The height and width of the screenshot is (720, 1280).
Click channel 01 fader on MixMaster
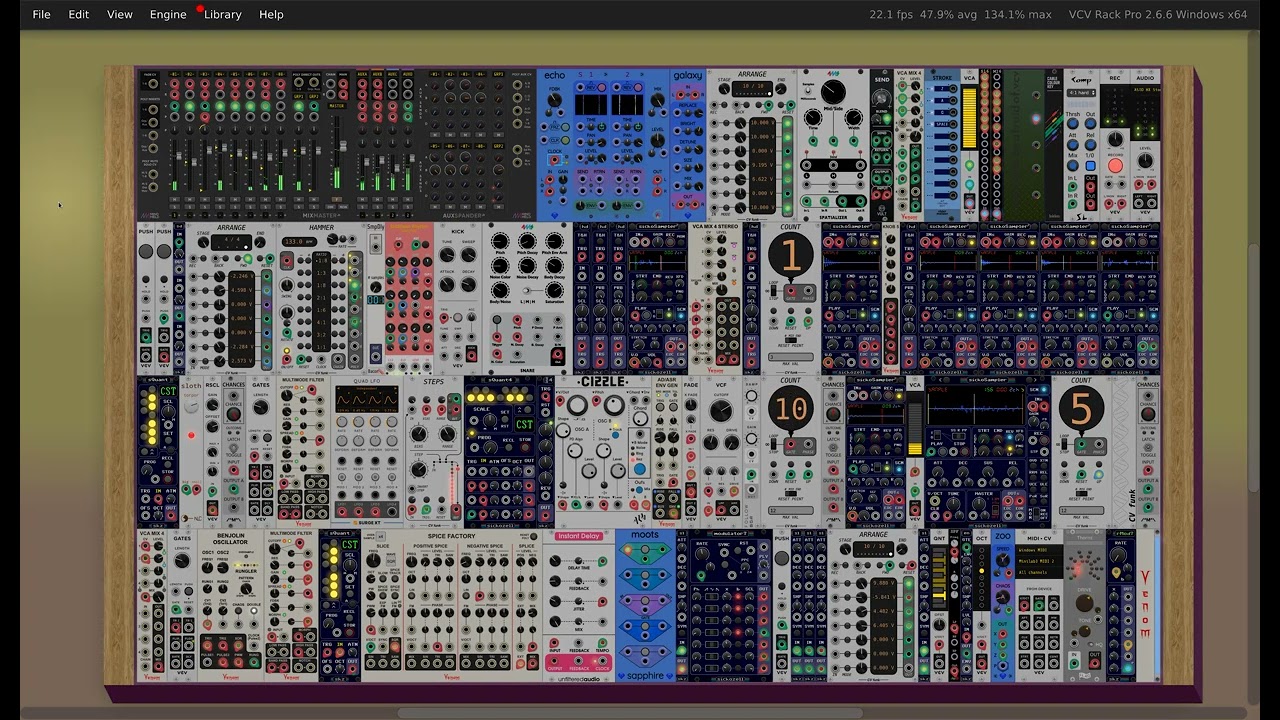179,156
